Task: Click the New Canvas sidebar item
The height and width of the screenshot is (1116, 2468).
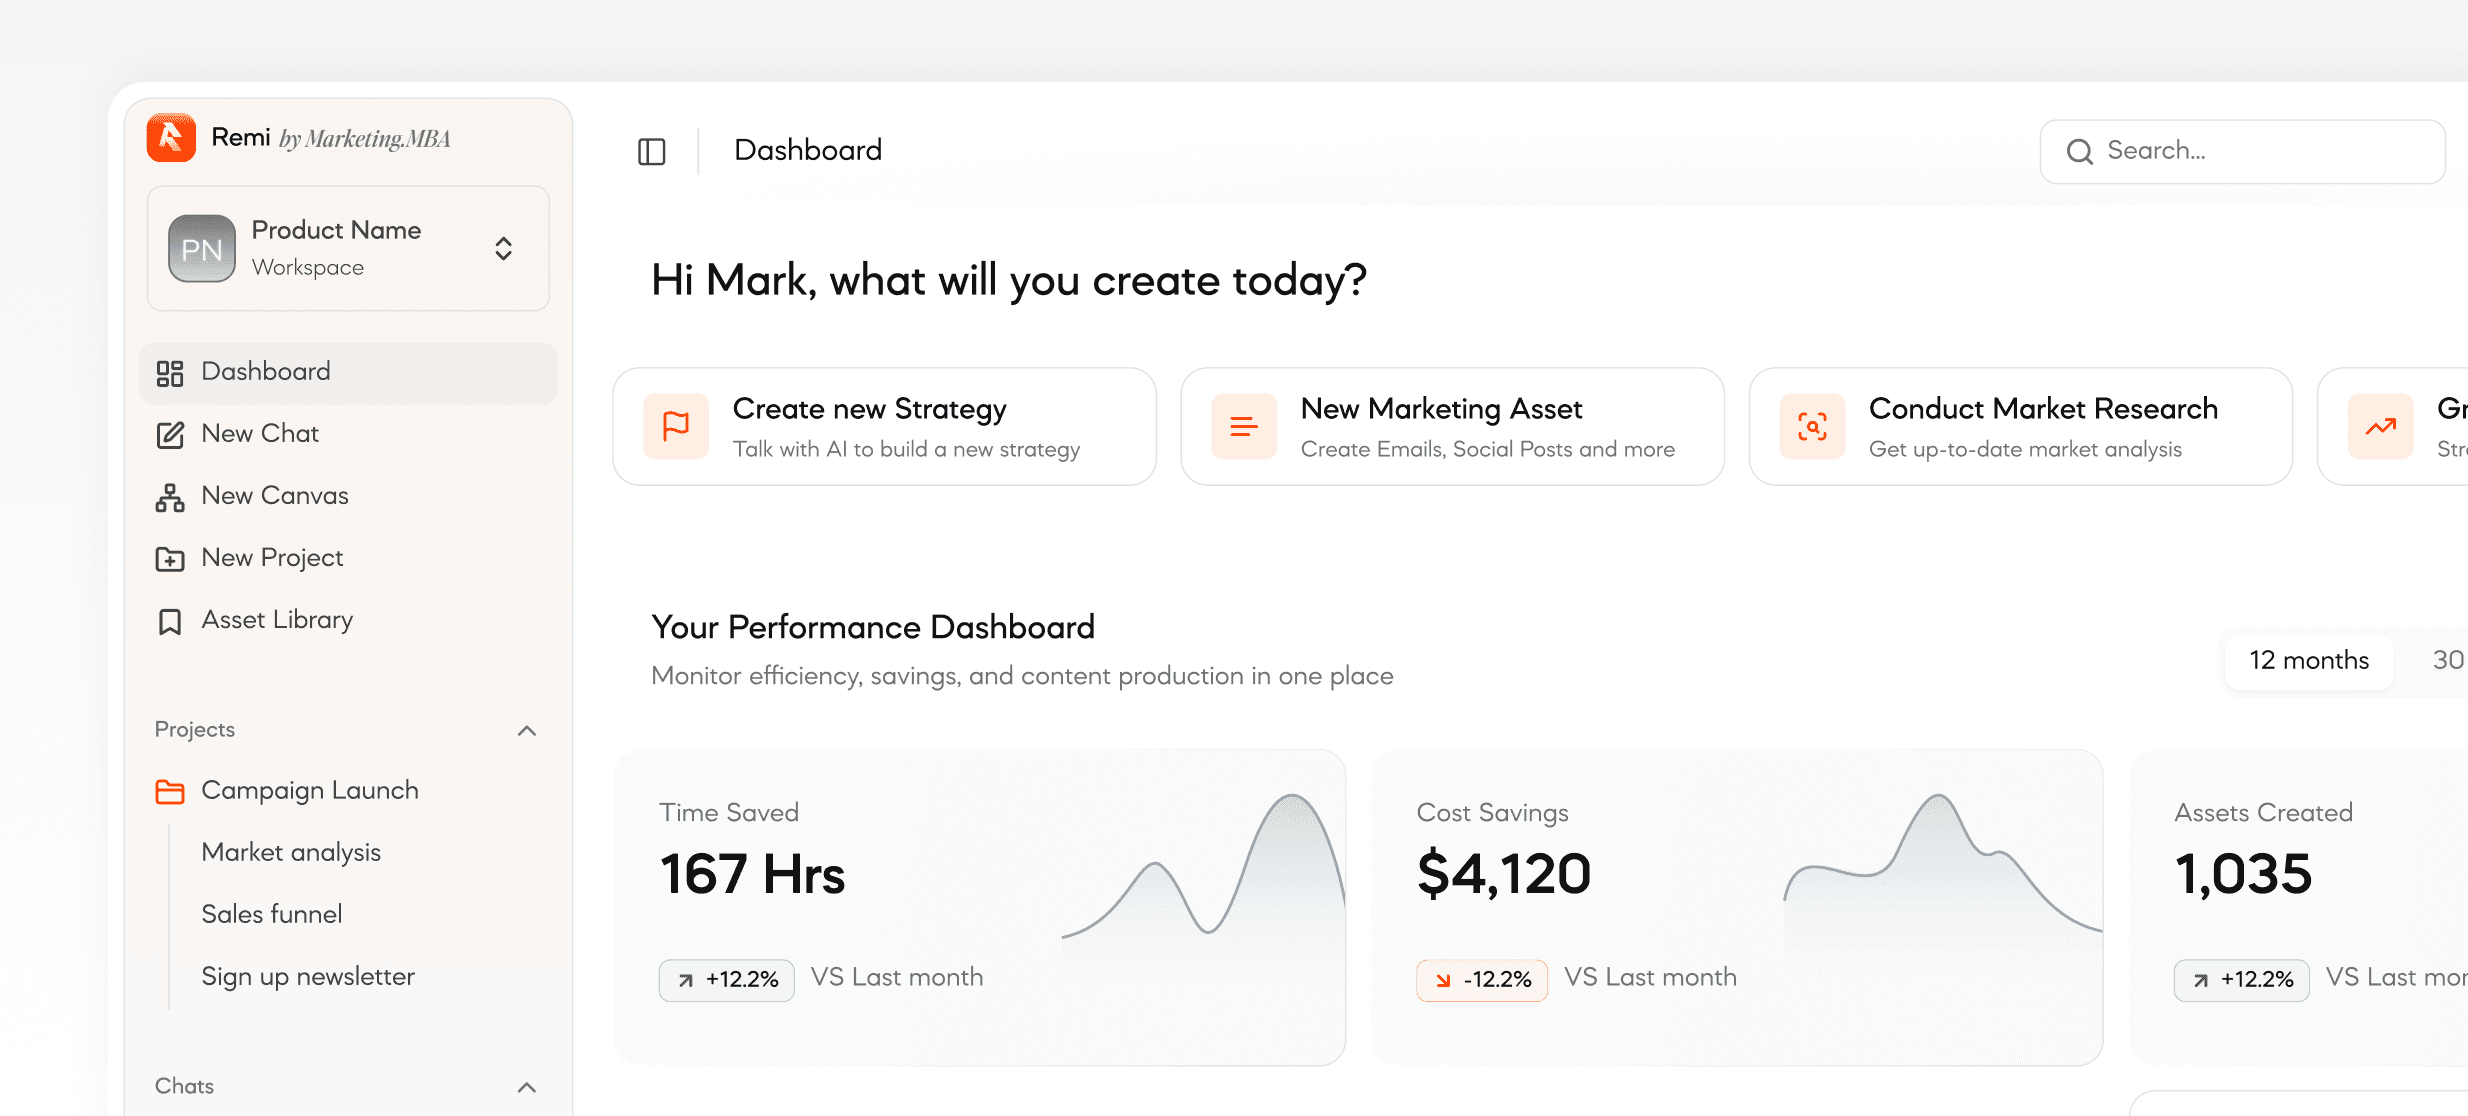Action: coord(275,496)
